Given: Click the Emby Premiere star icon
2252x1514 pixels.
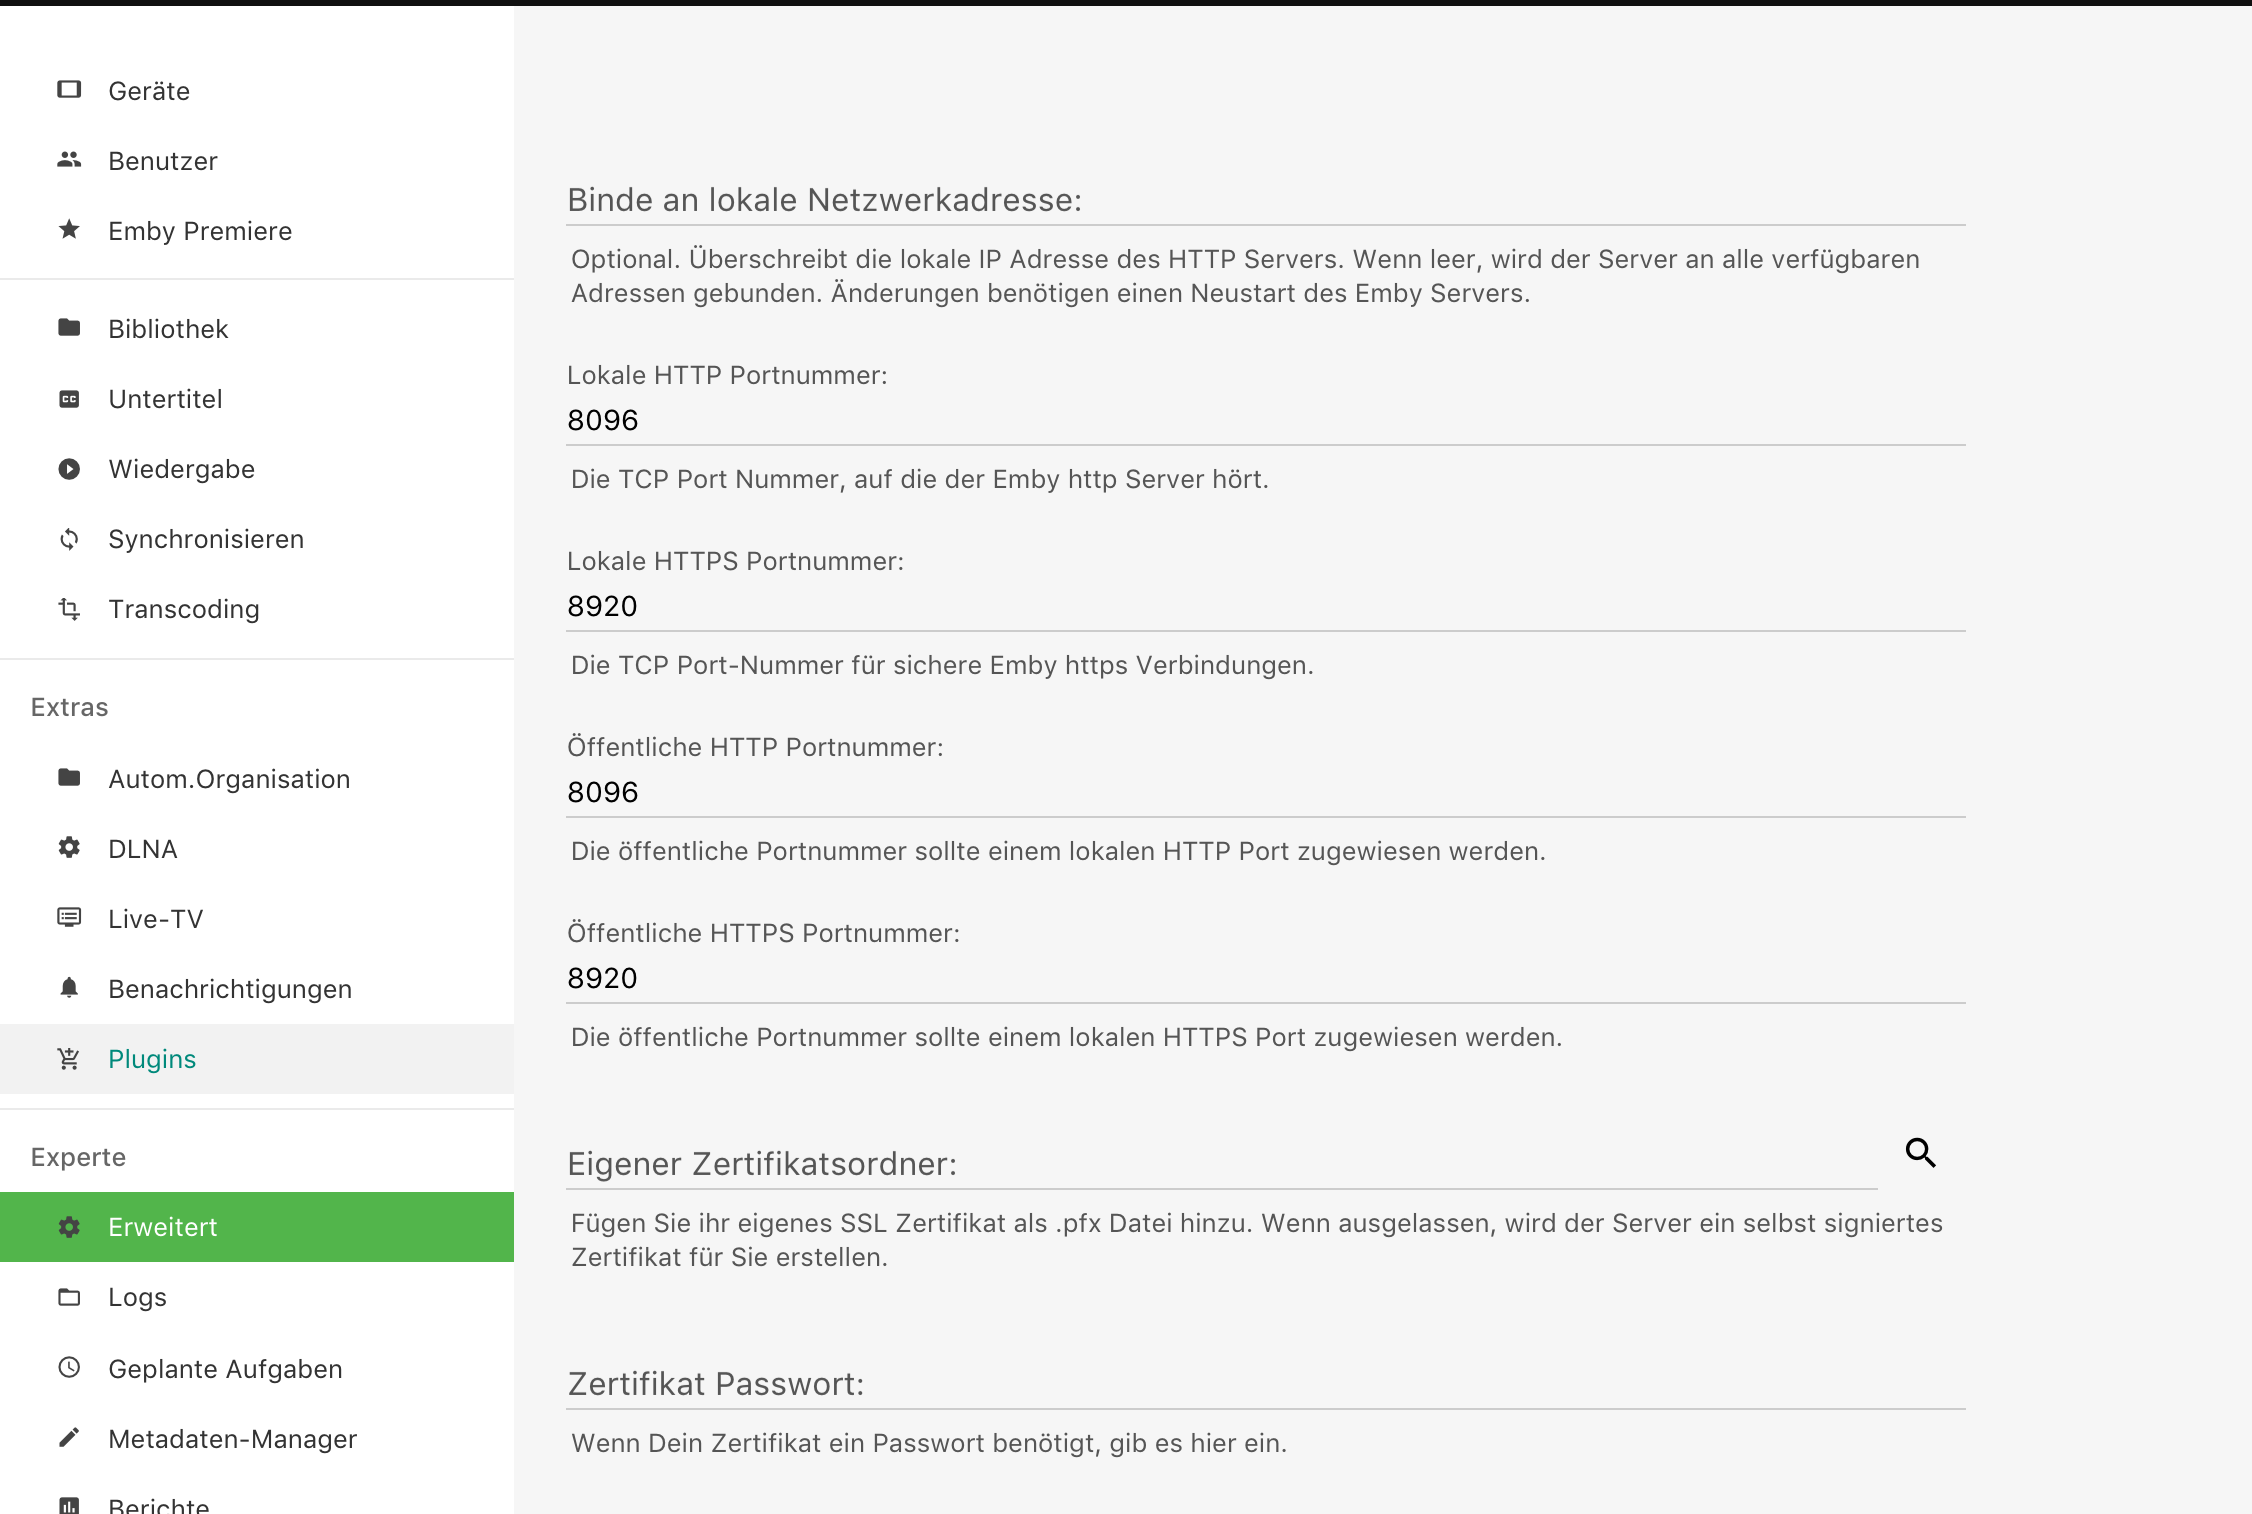Looking at the screenshot, I should click(x=69, y=230).
